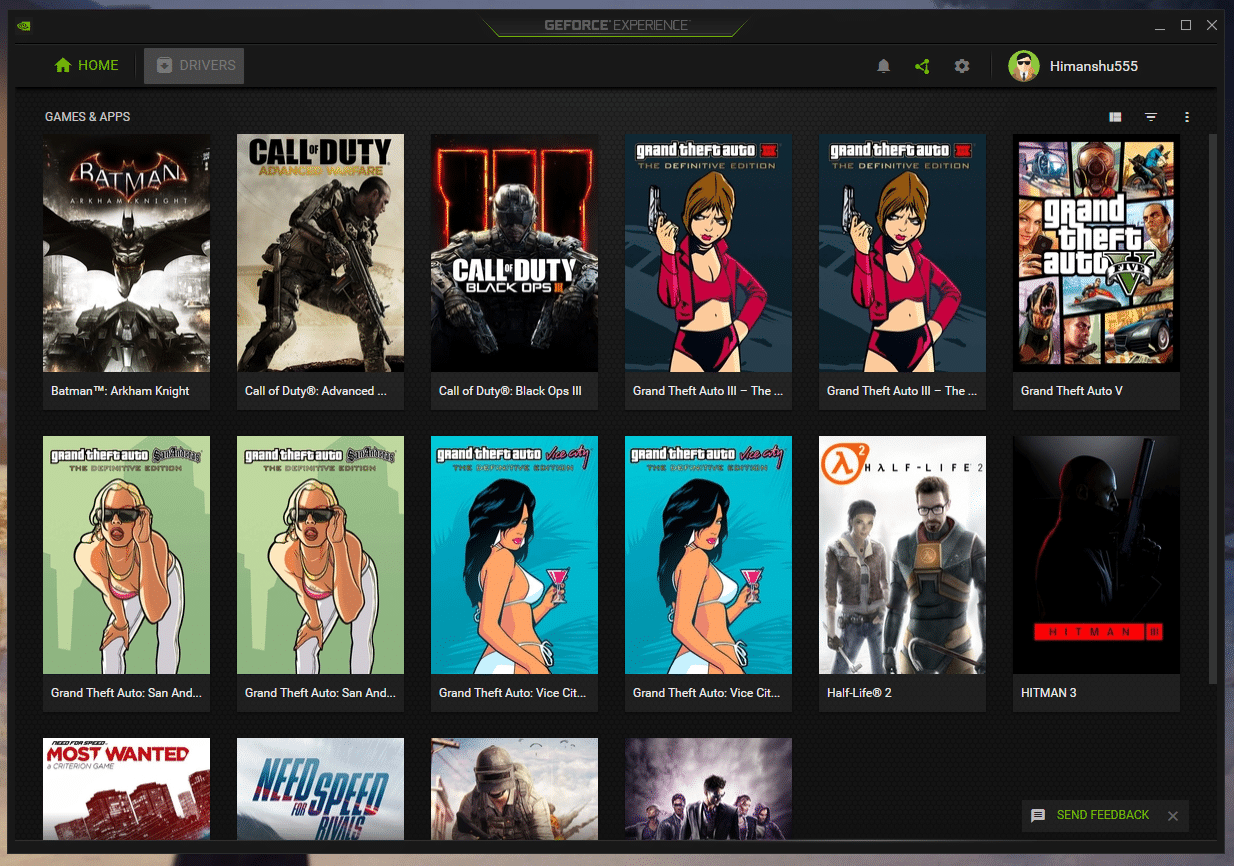Switch to the DRIVERS tab
This screenshot has height=866, width=1234.
(194, 66)
